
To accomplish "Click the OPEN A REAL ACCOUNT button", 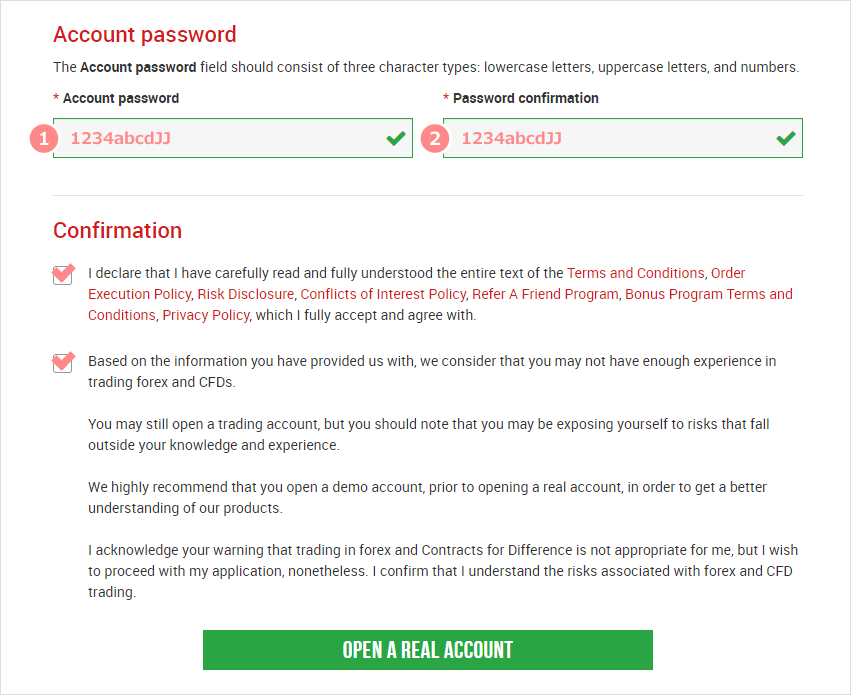I will tap(428, 650).
